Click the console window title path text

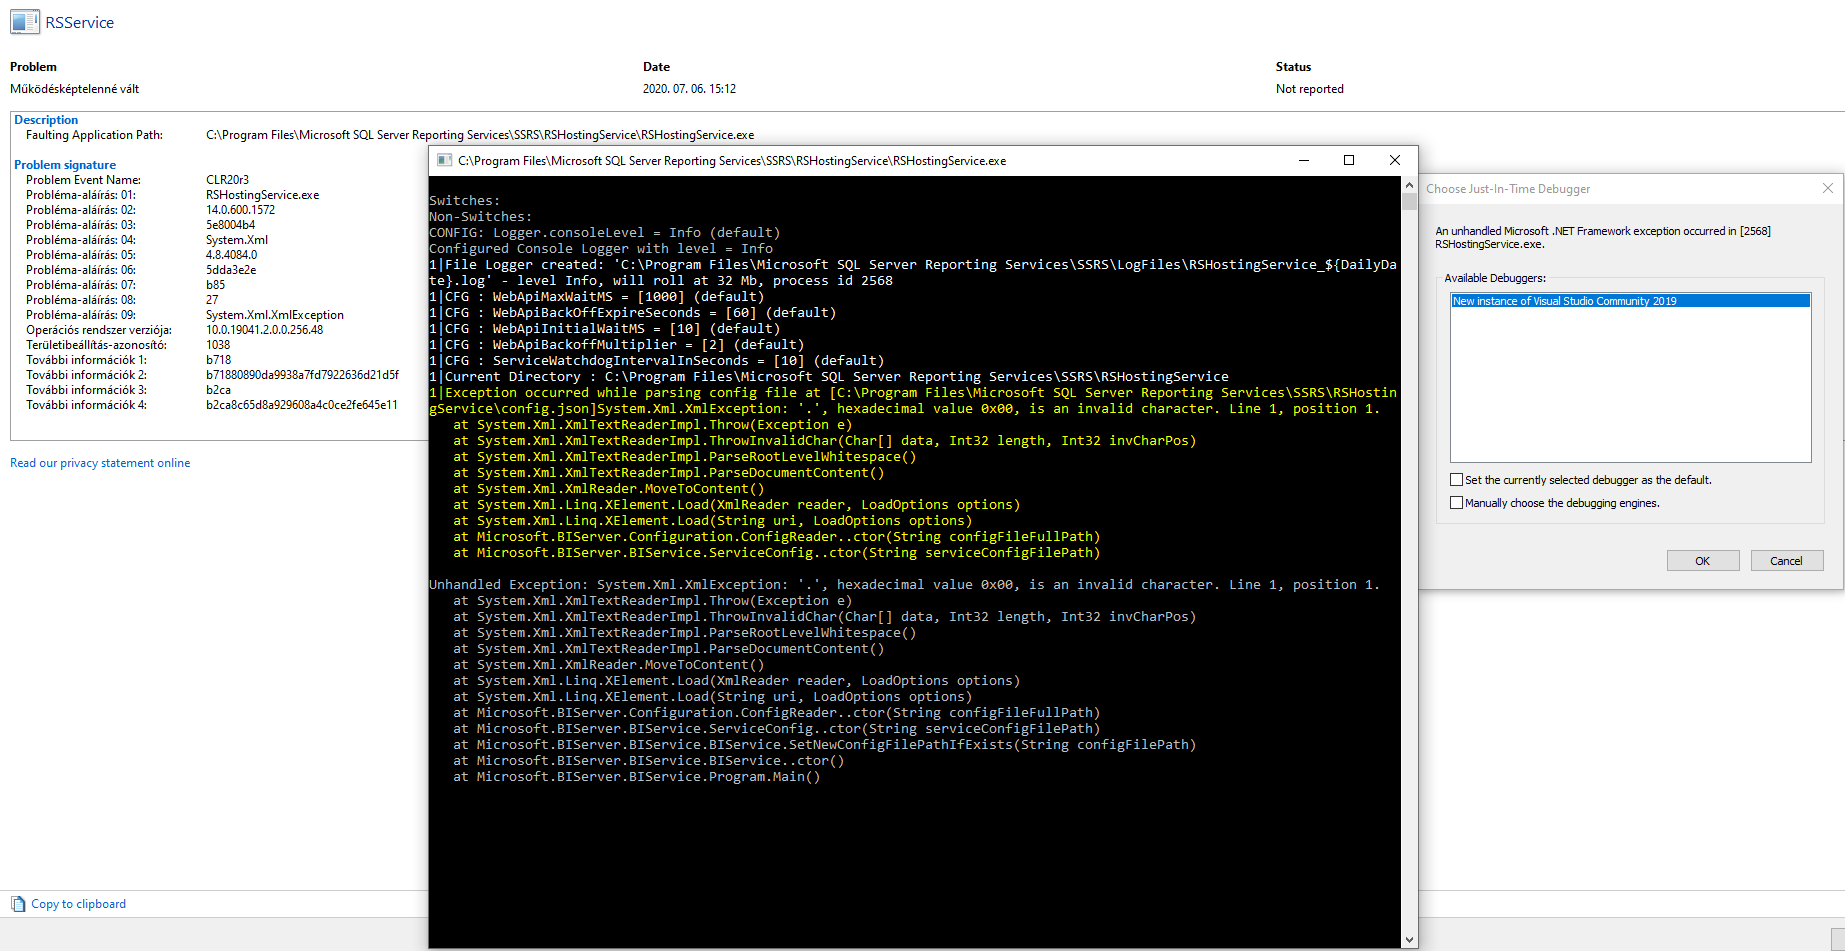click(732, 160)
